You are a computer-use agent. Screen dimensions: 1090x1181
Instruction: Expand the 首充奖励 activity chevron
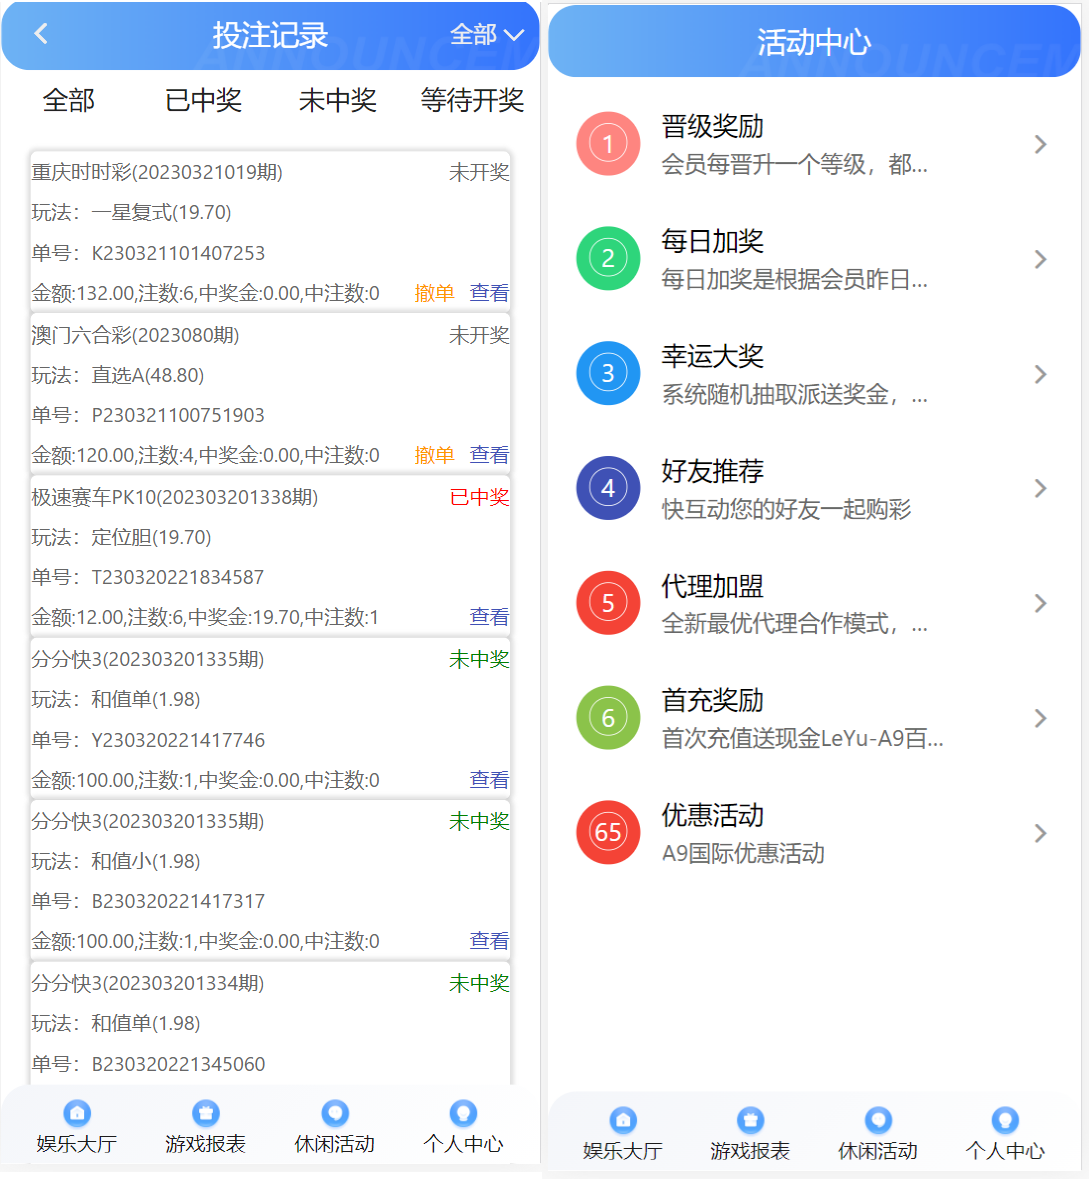[x=1040, y=718]
